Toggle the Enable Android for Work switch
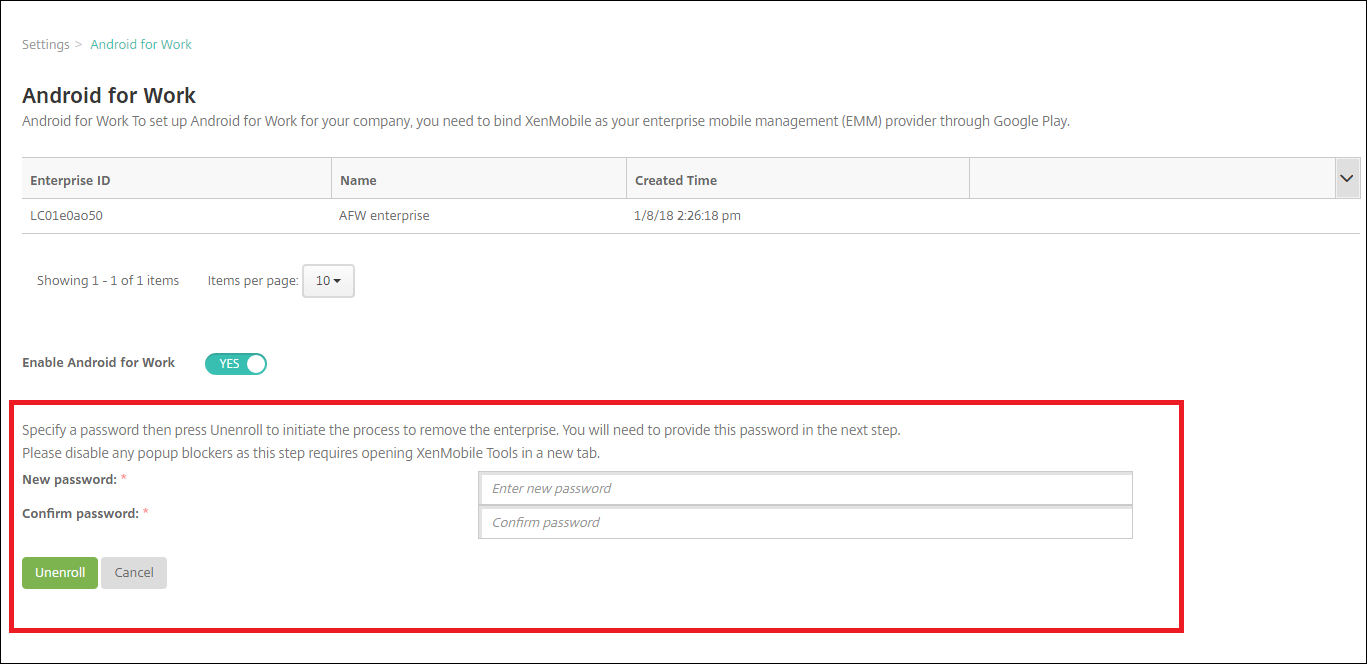 point(236,364)
